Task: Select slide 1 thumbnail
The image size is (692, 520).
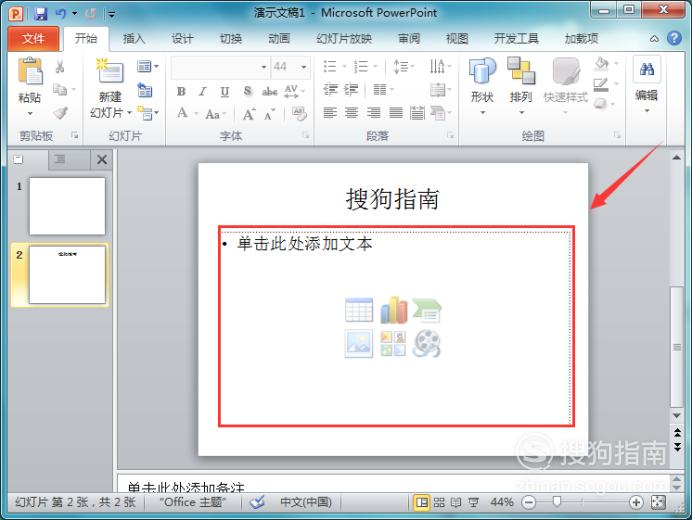Action: 67,206
